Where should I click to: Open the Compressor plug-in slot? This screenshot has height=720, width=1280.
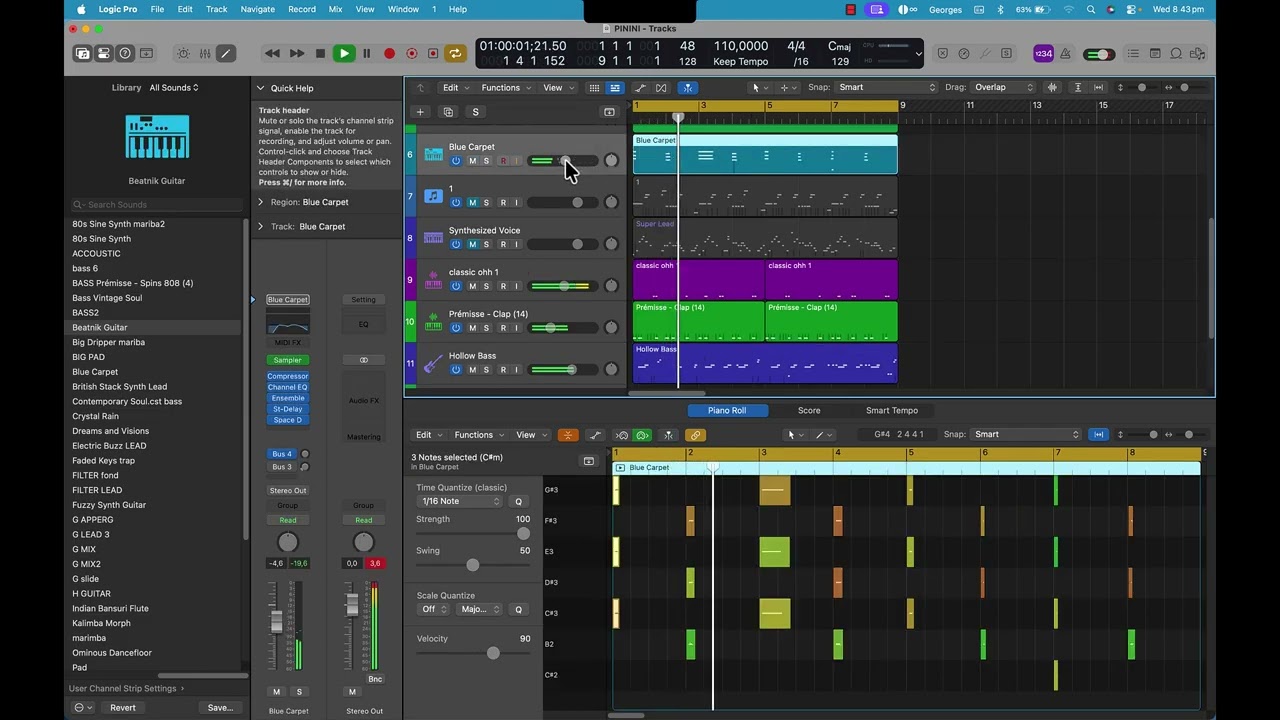pos(288,377)
